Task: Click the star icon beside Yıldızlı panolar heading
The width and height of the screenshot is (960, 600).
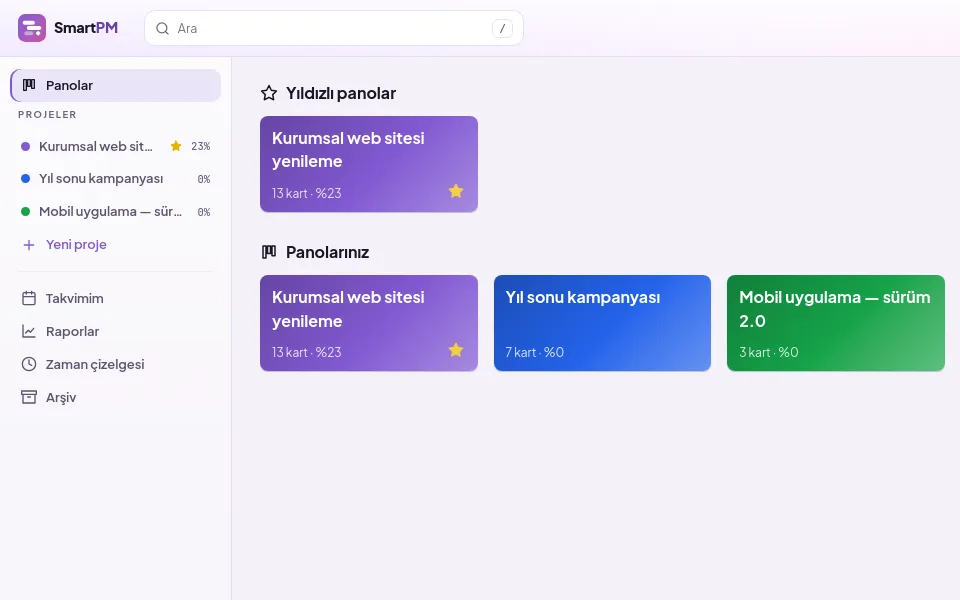Action: (269, 93)
